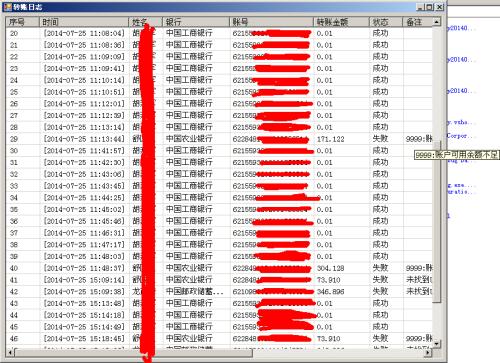The height and width of the screenshot is (363, 500).
Task: Click the scroll down arrow of the list
Action: (x=437, y=344)
